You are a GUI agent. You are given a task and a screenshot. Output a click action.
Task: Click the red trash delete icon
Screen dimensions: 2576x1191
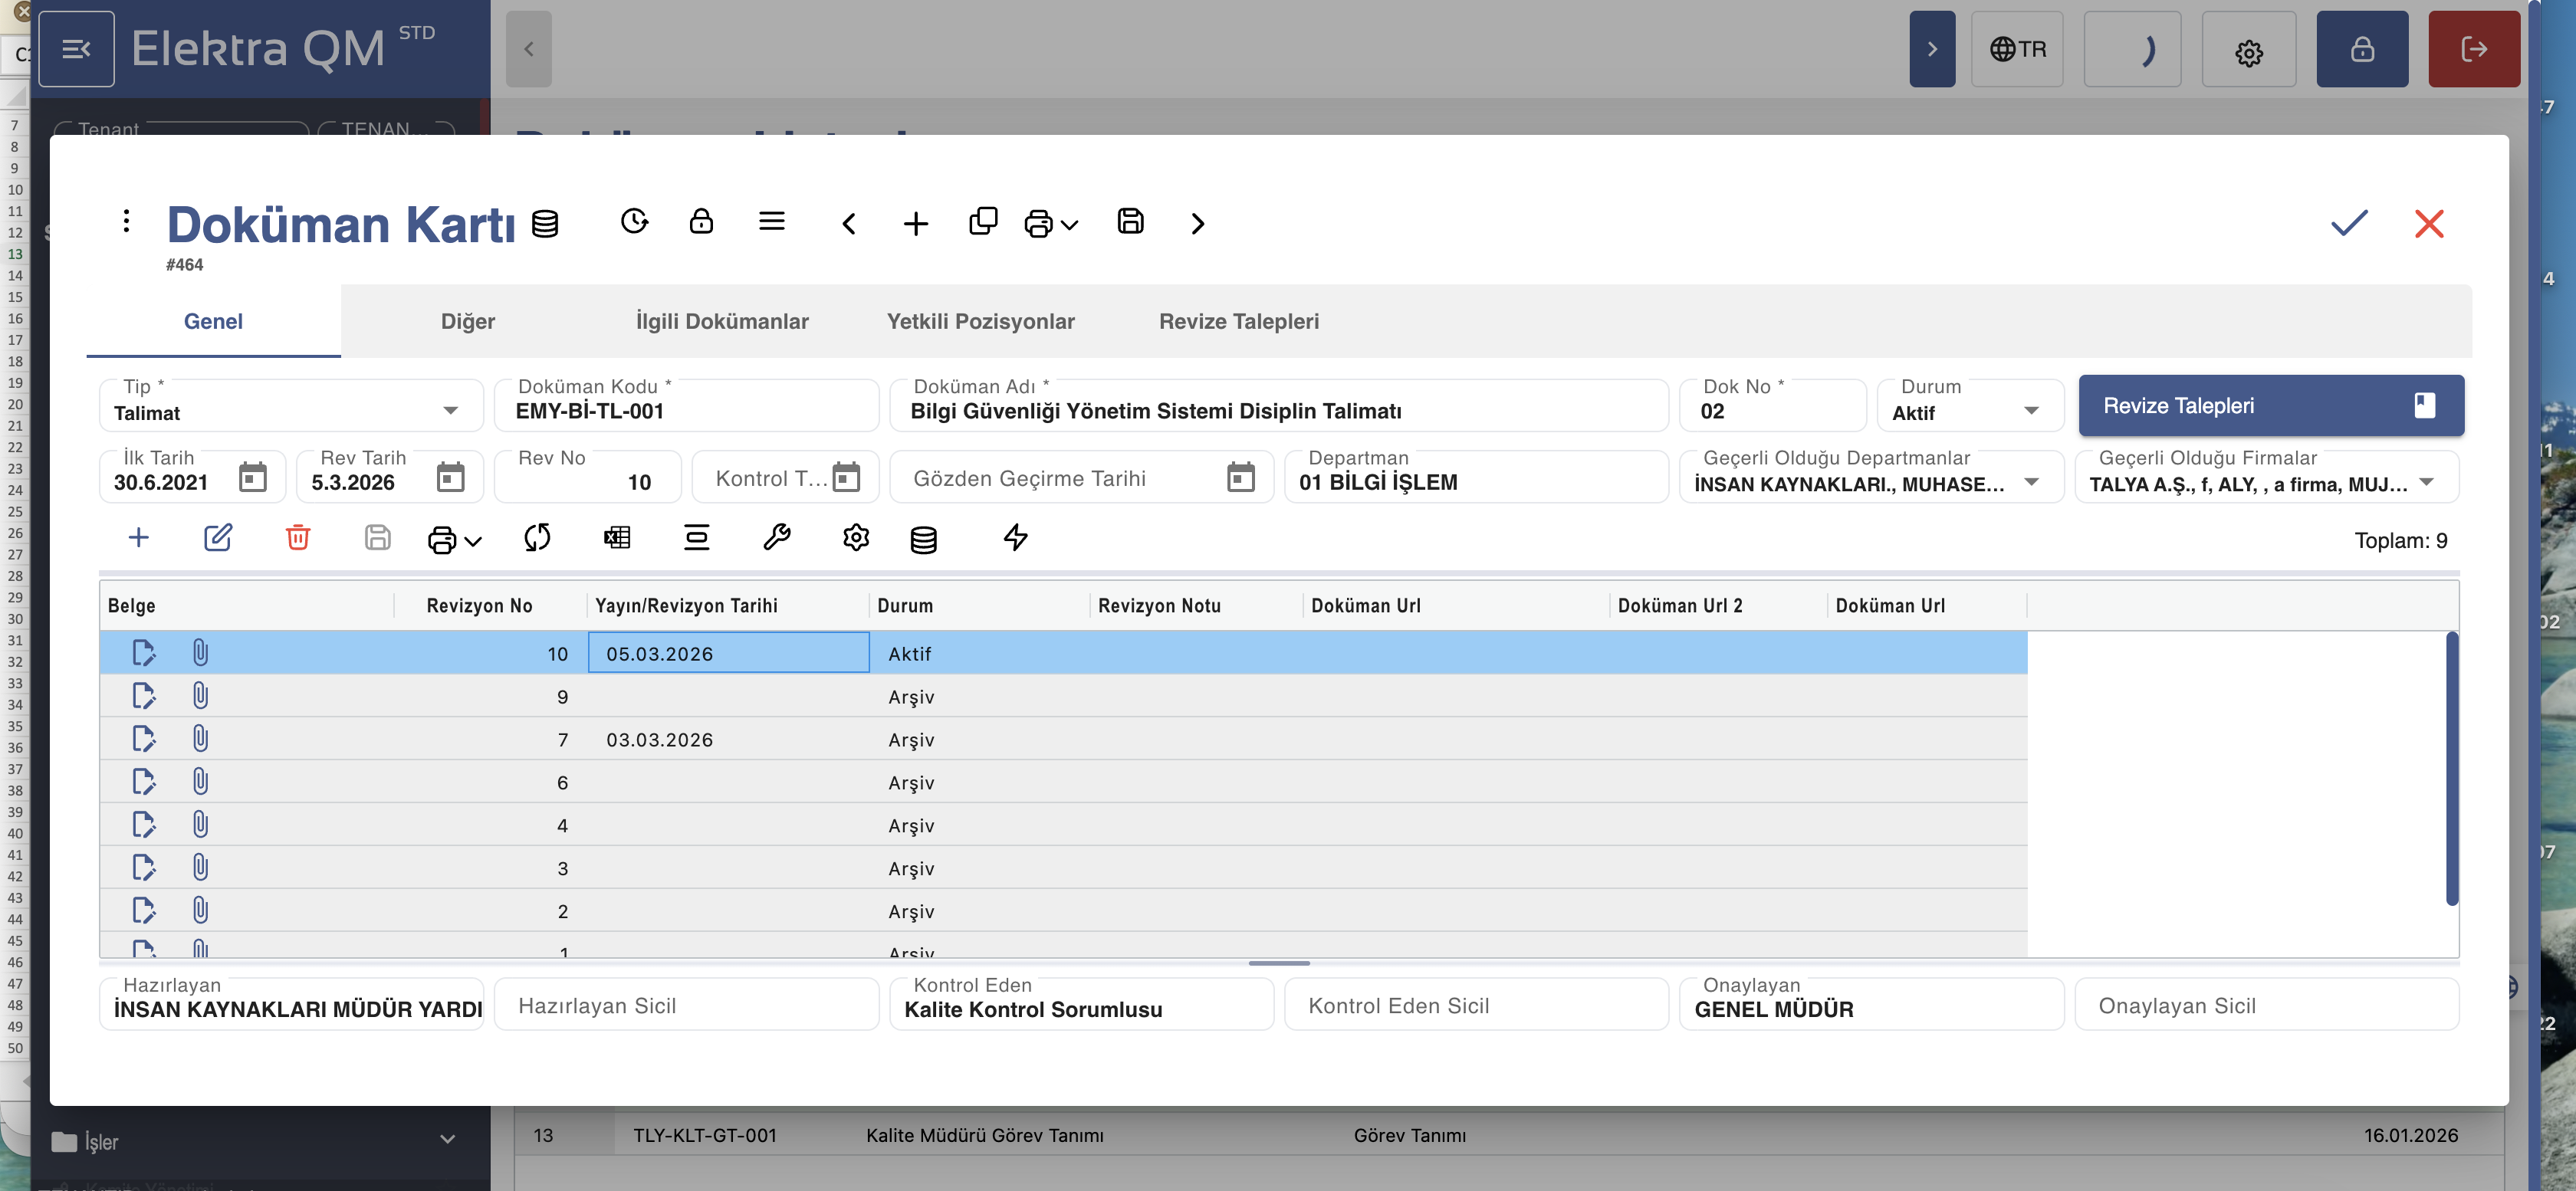click(297, 538)
